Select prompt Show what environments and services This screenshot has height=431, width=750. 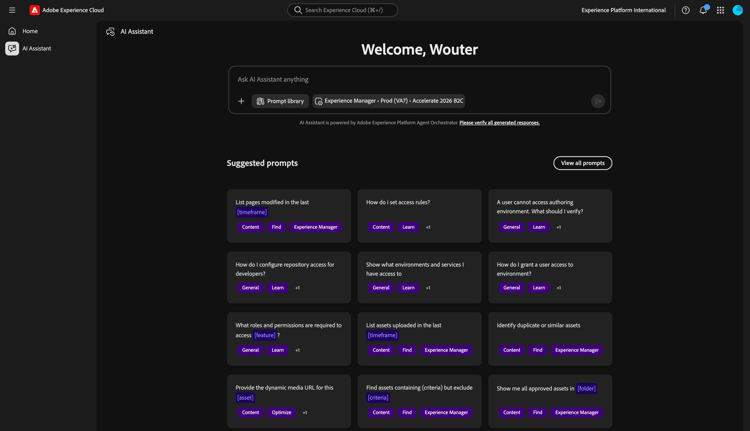(x=419, y=277)
